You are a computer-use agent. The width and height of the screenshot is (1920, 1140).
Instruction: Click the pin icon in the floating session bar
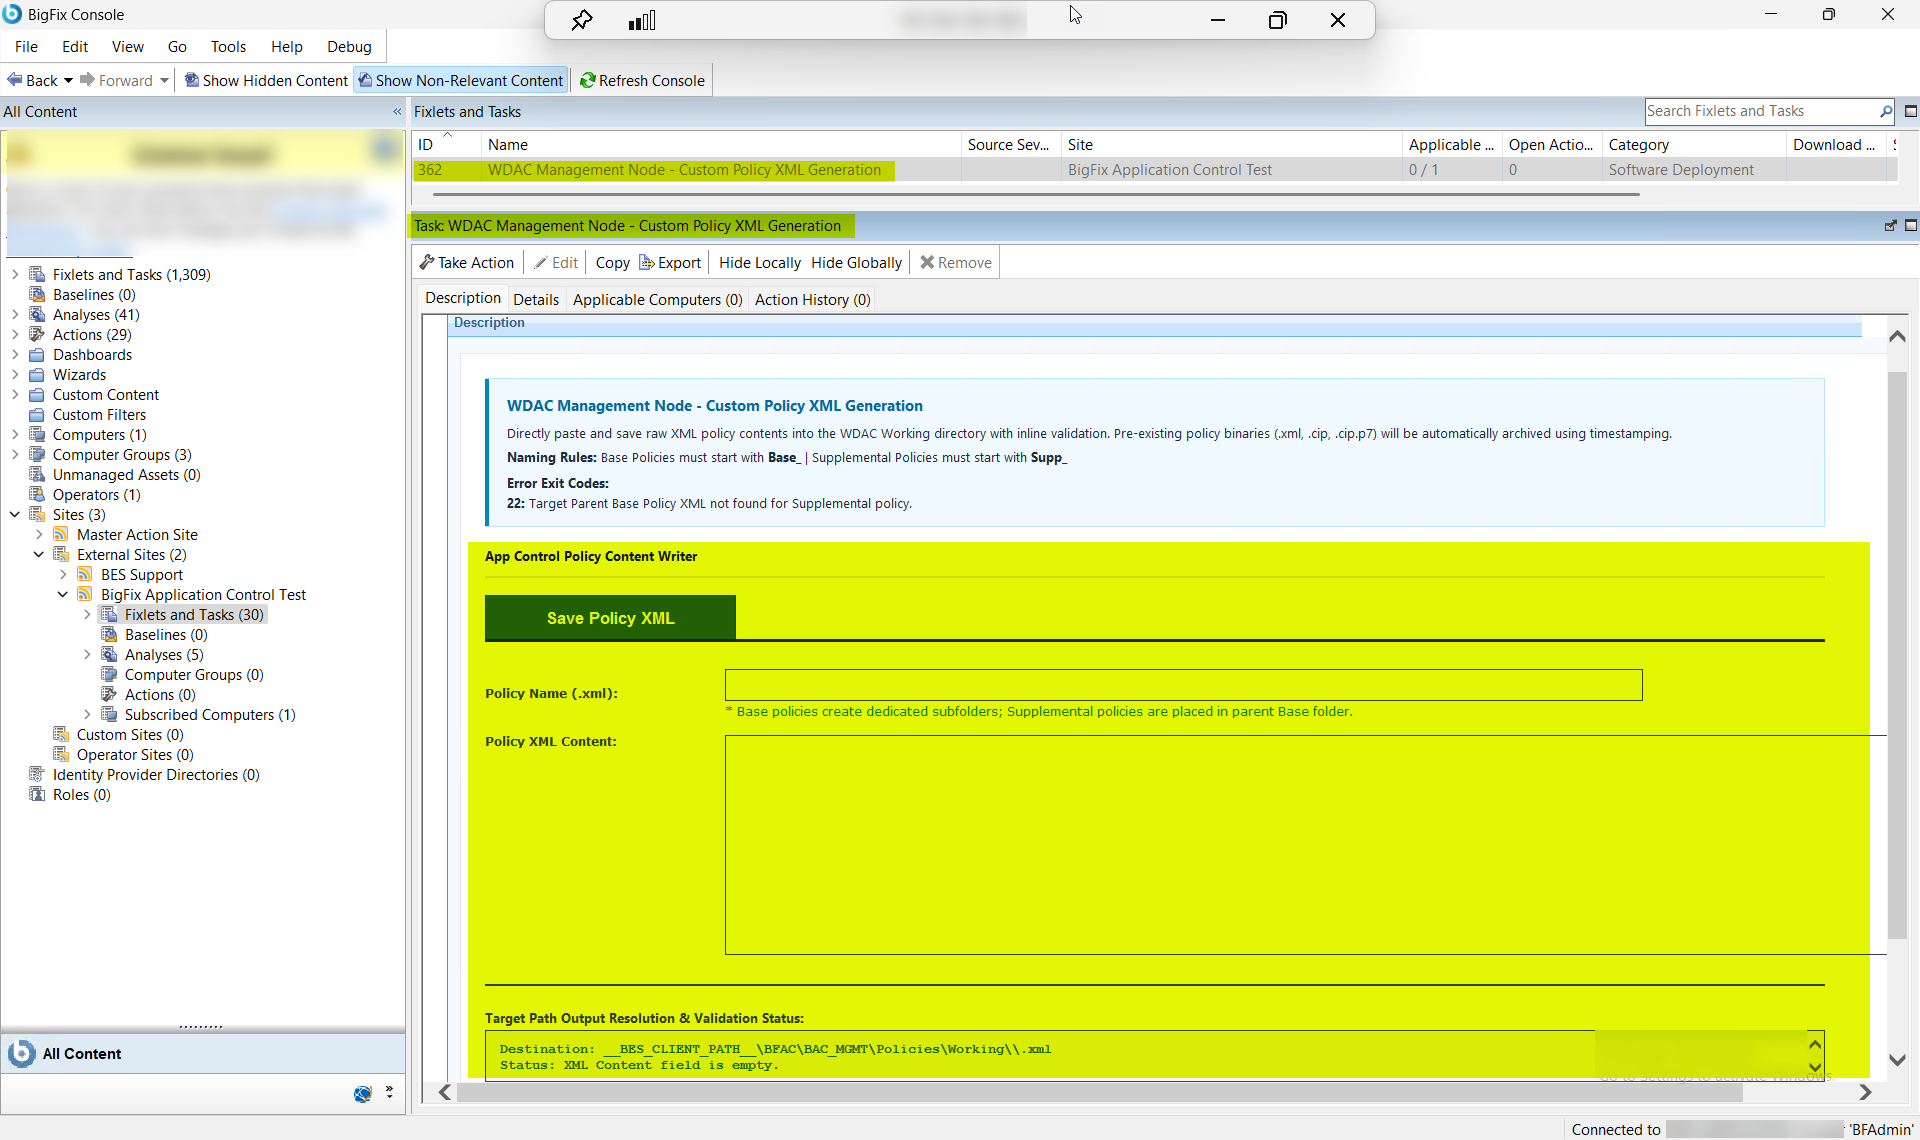click(582, 20)
